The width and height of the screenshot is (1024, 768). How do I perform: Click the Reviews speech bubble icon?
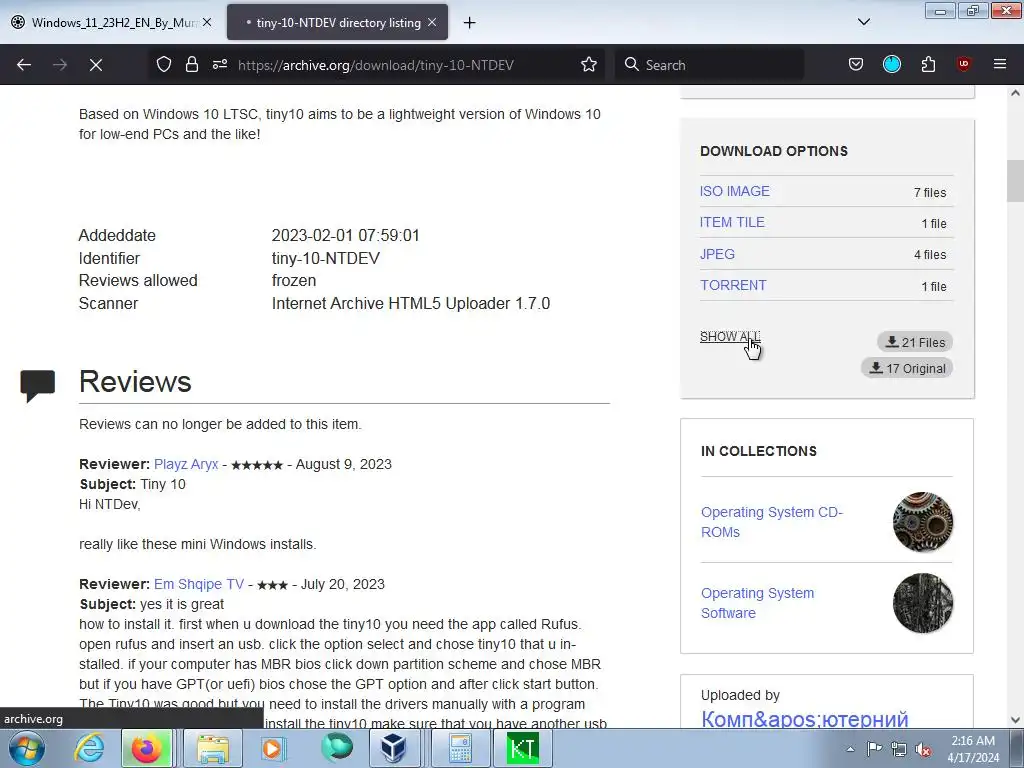(x=38, y=385)
